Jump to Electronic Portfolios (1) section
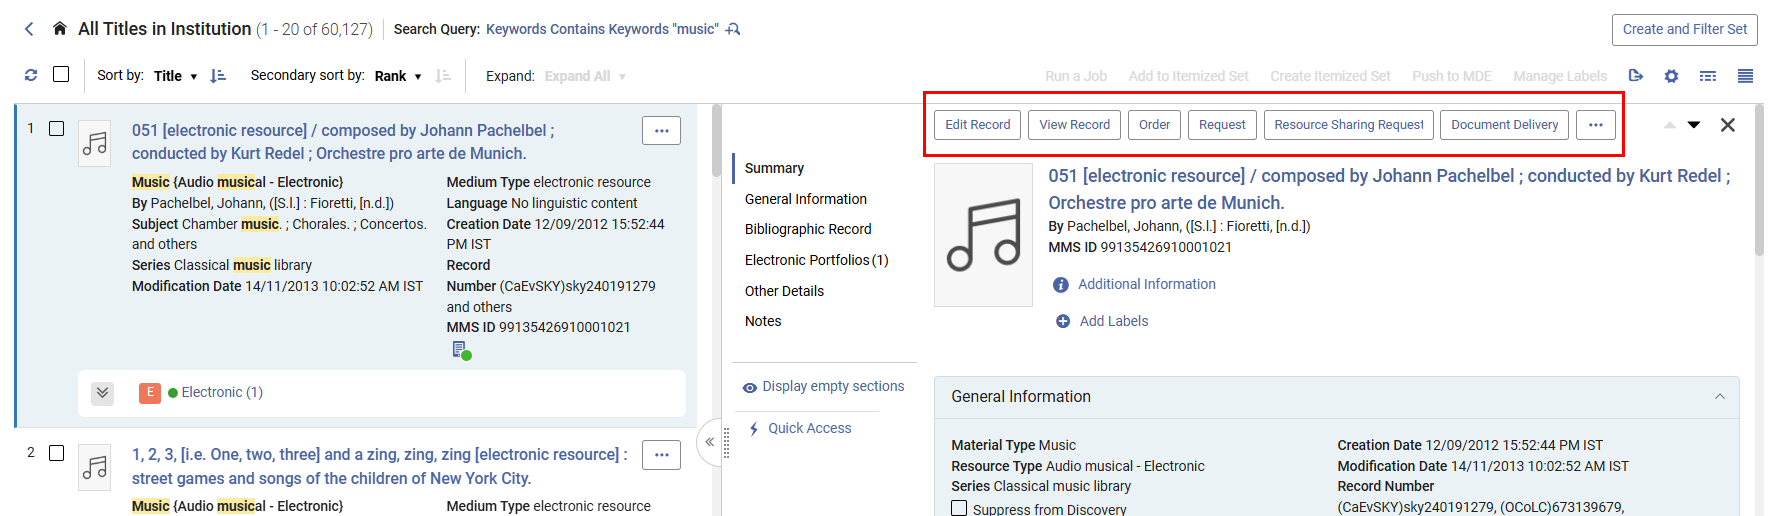The image size is (1776, 516). click(x=816, y=260)
